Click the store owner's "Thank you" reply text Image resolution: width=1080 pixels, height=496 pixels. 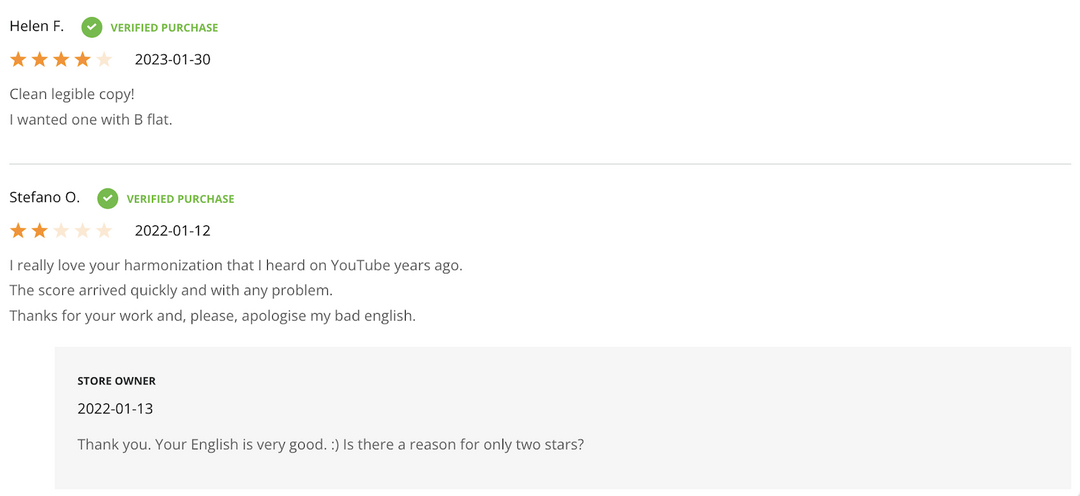[330, 444]
